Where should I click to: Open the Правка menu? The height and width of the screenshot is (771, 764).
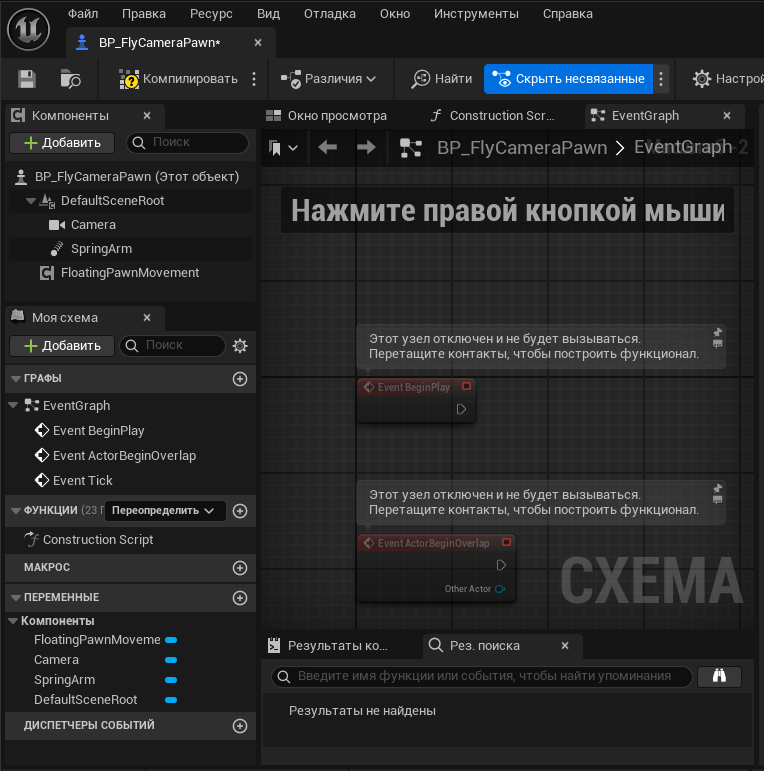144,14
